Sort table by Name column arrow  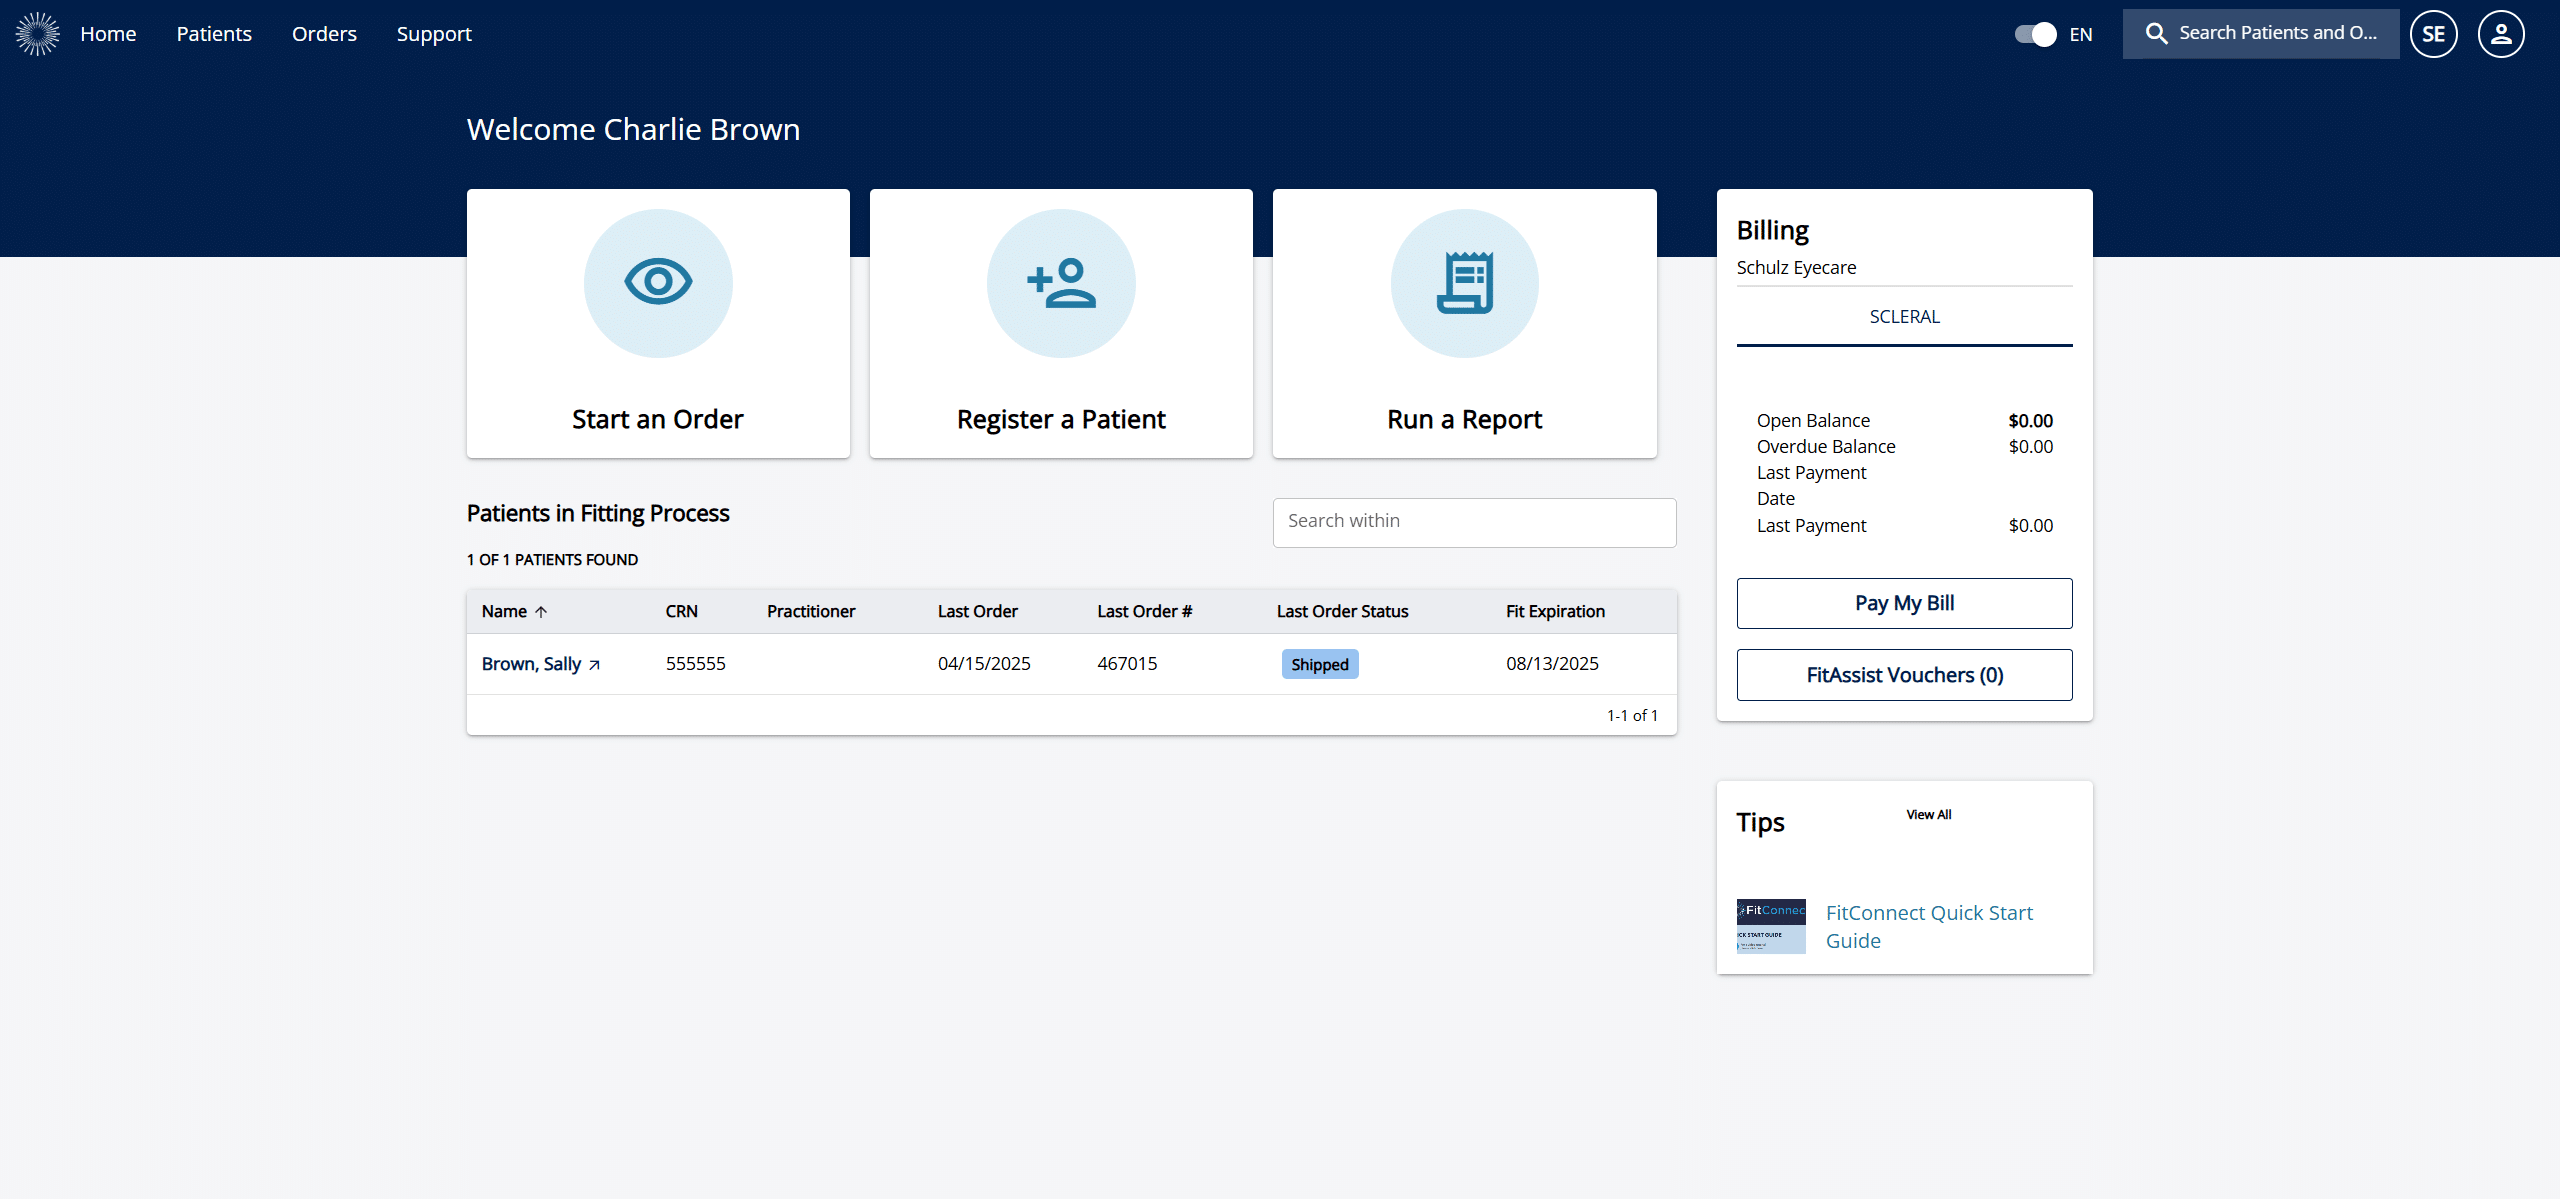click(541, 612)
